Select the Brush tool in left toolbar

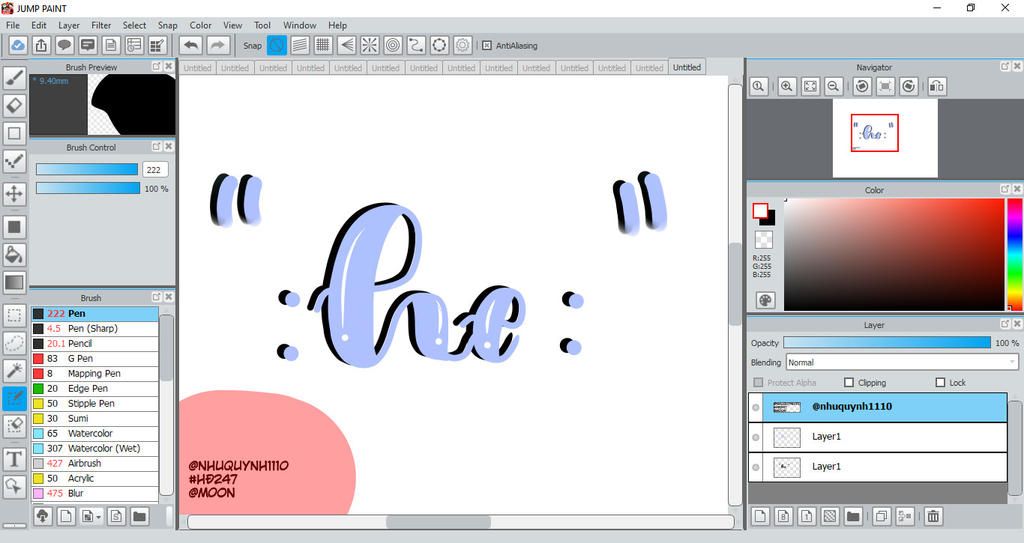click(14, 78)
